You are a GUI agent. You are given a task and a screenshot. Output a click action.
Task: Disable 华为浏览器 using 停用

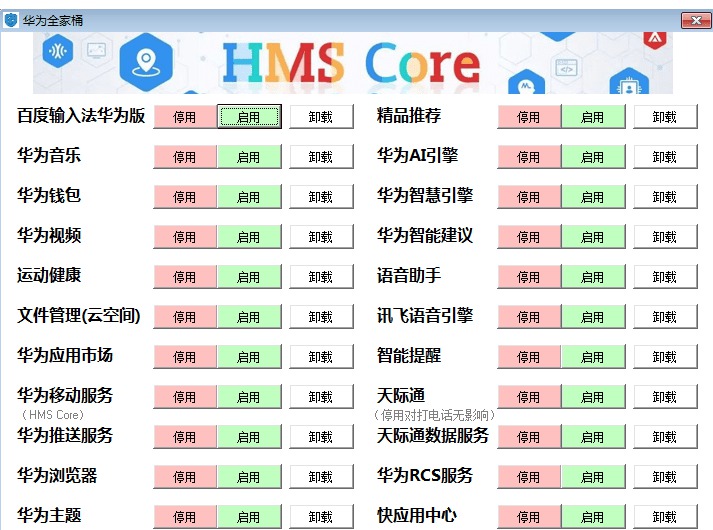tap(185, 477)
